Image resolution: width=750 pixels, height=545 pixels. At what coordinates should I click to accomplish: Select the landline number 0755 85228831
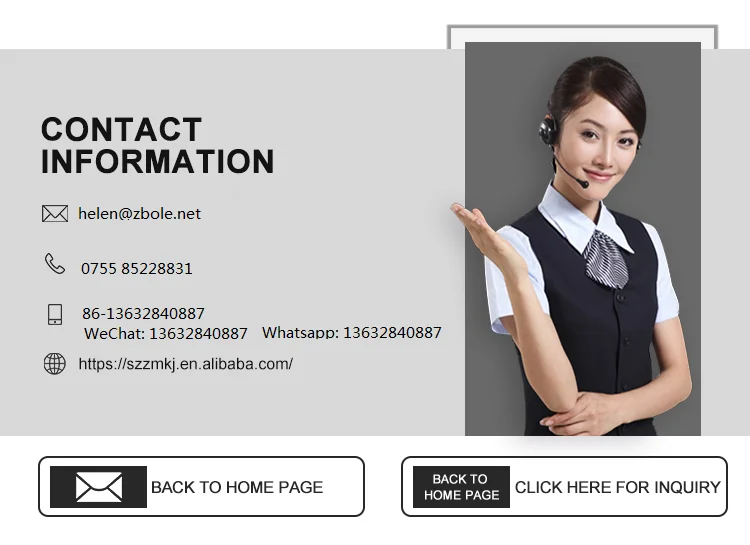(137, 268)
